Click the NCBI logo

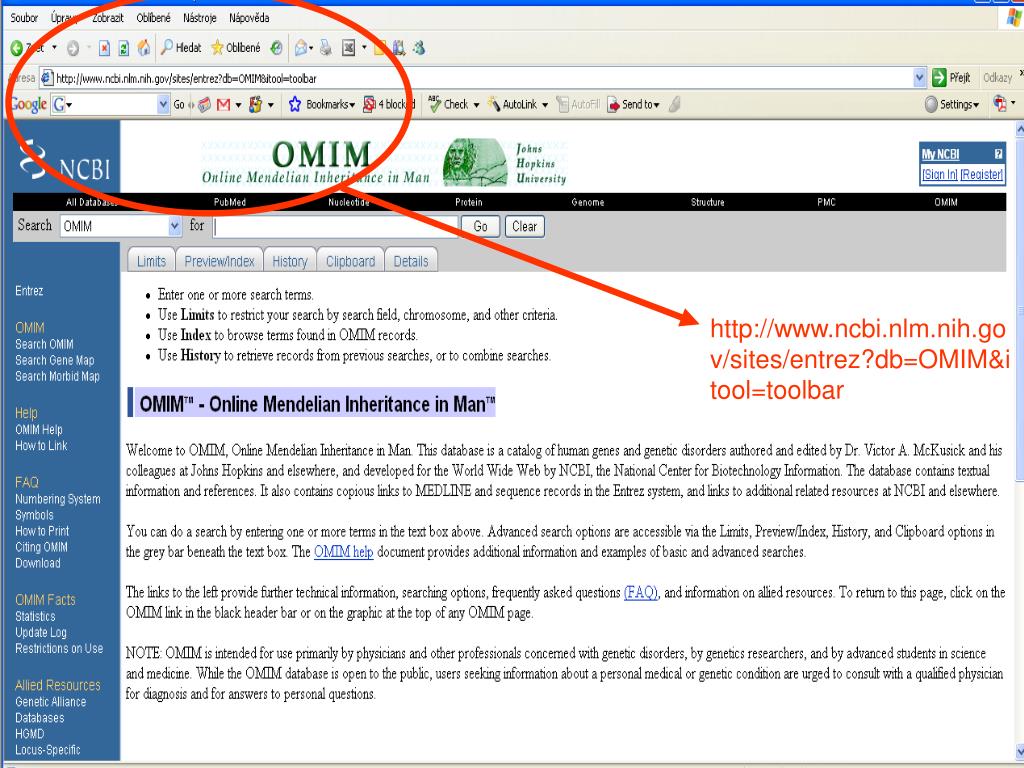coord(64,161)
